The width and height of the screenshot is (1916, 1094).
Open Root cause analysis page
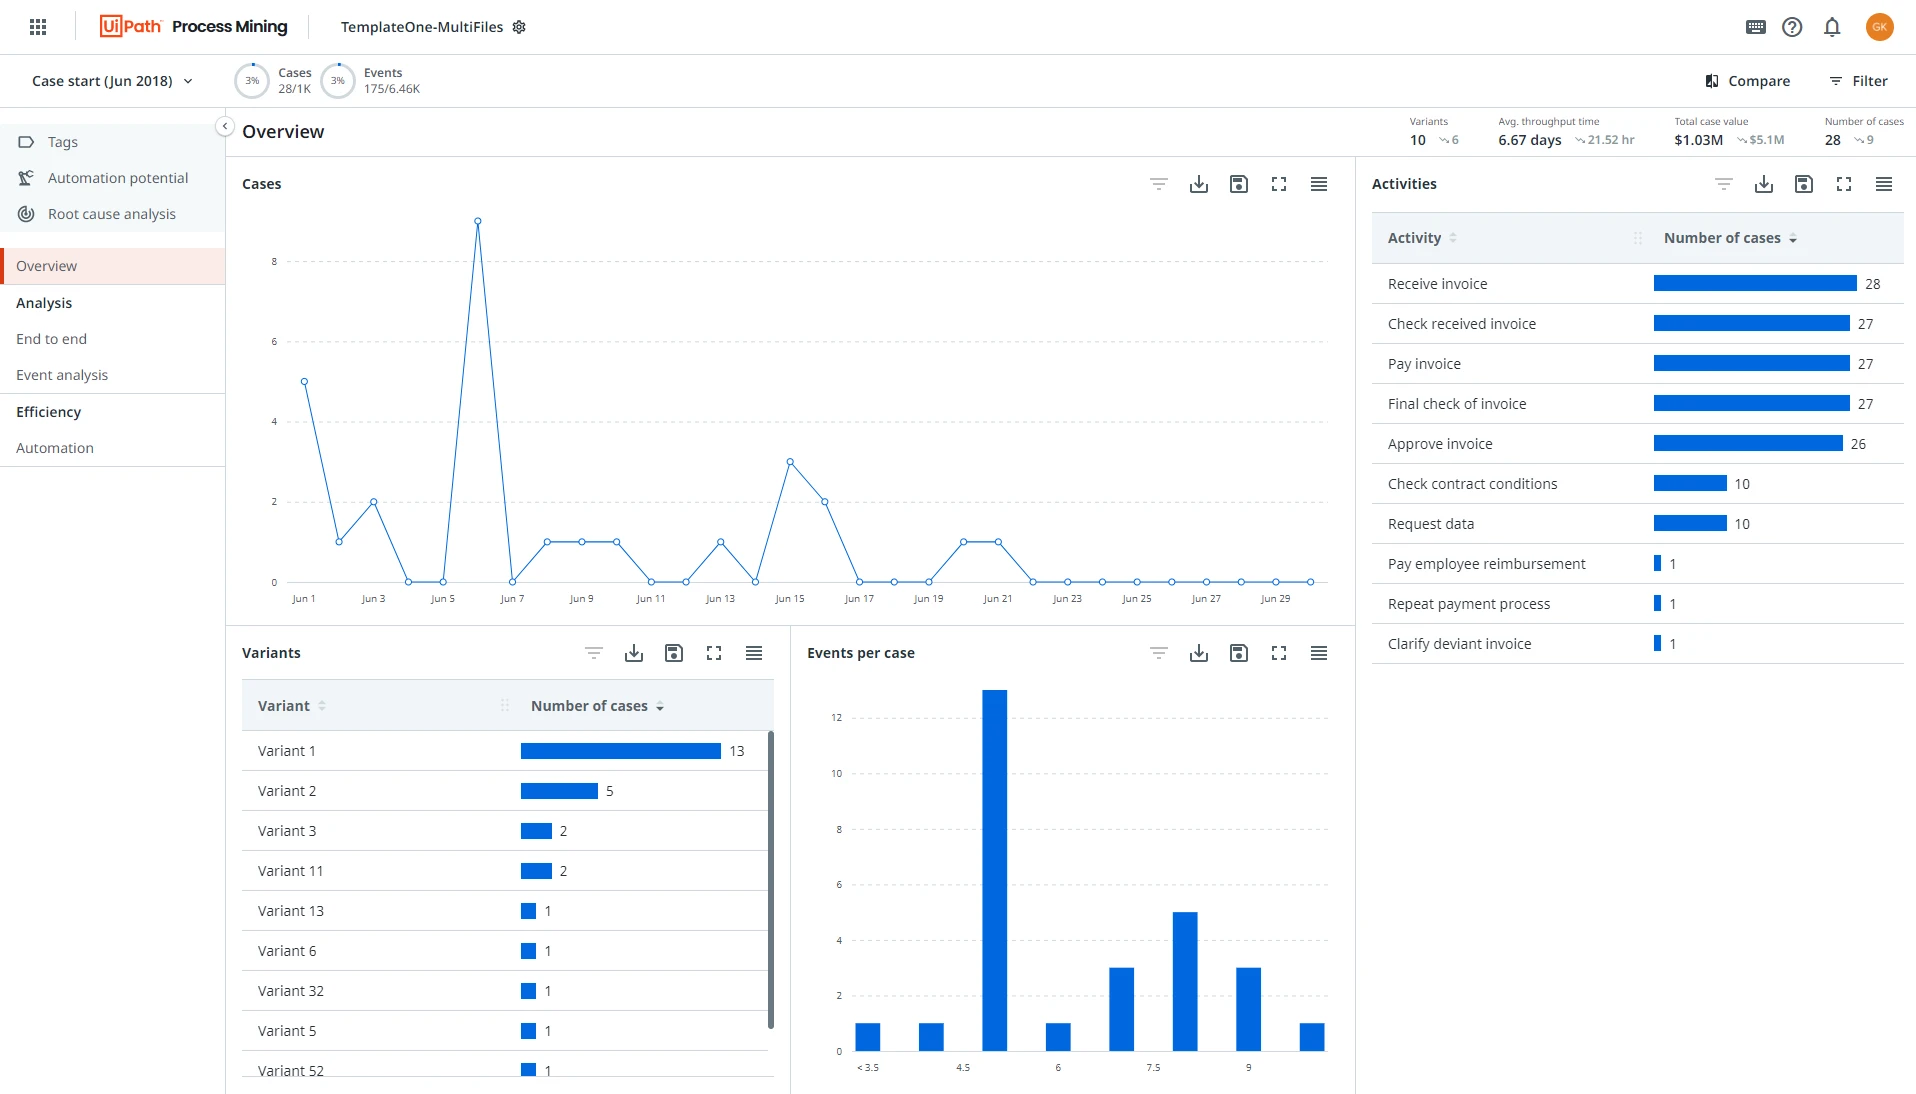coord(111,214)
